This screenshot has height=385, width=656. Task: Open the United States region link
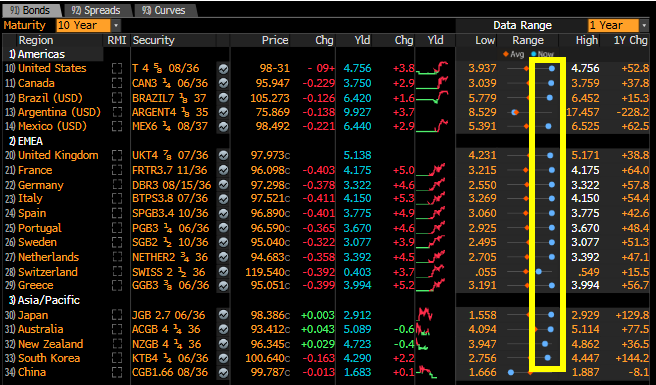pos(52,68)
